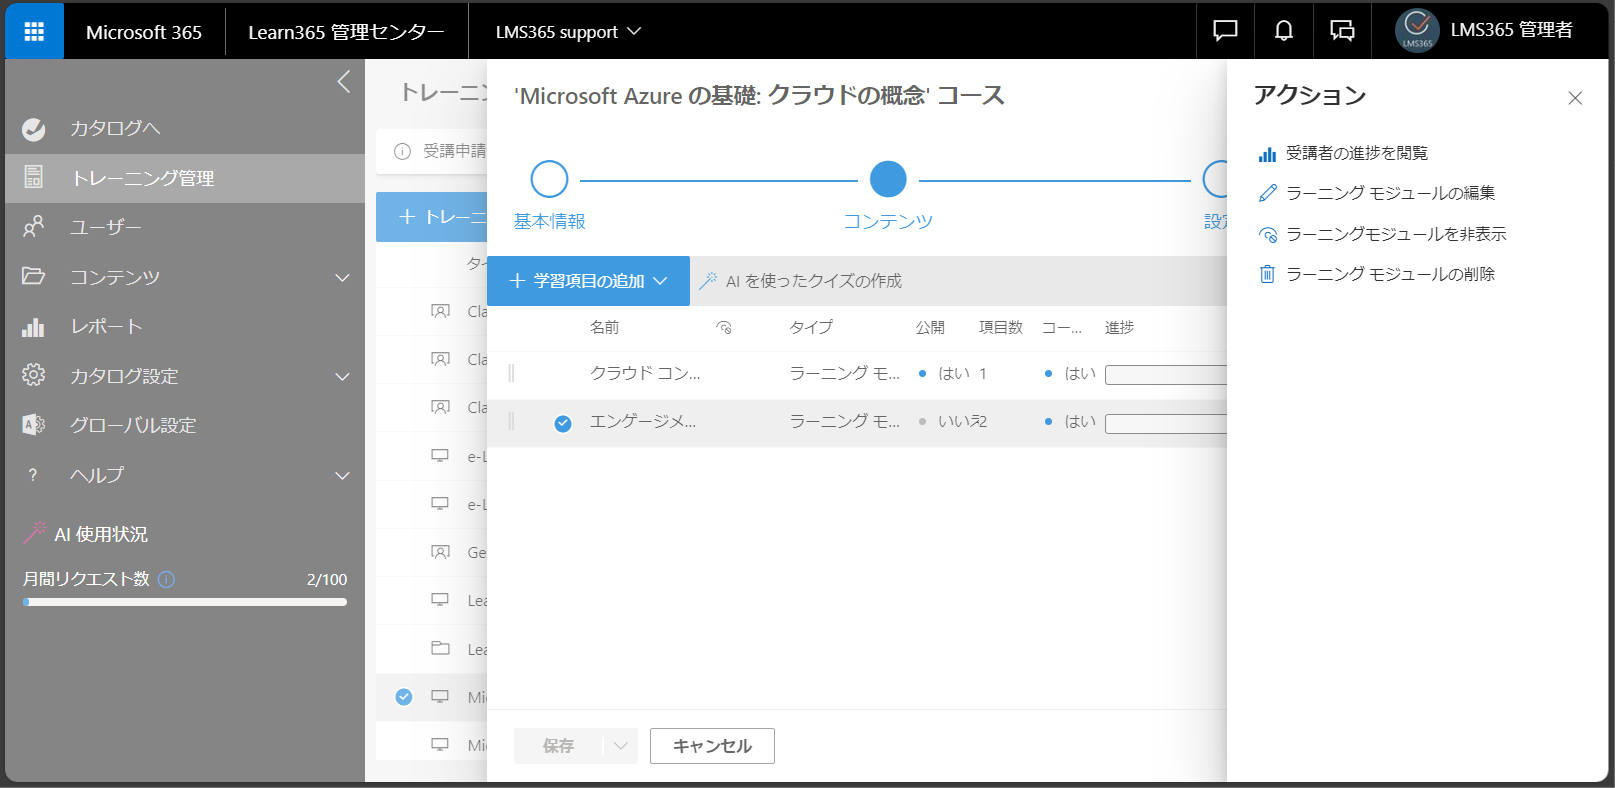Open the conversations icon beside the bell
Image resolution: width=1615 pixels, height=788 pixels.
1342,31
